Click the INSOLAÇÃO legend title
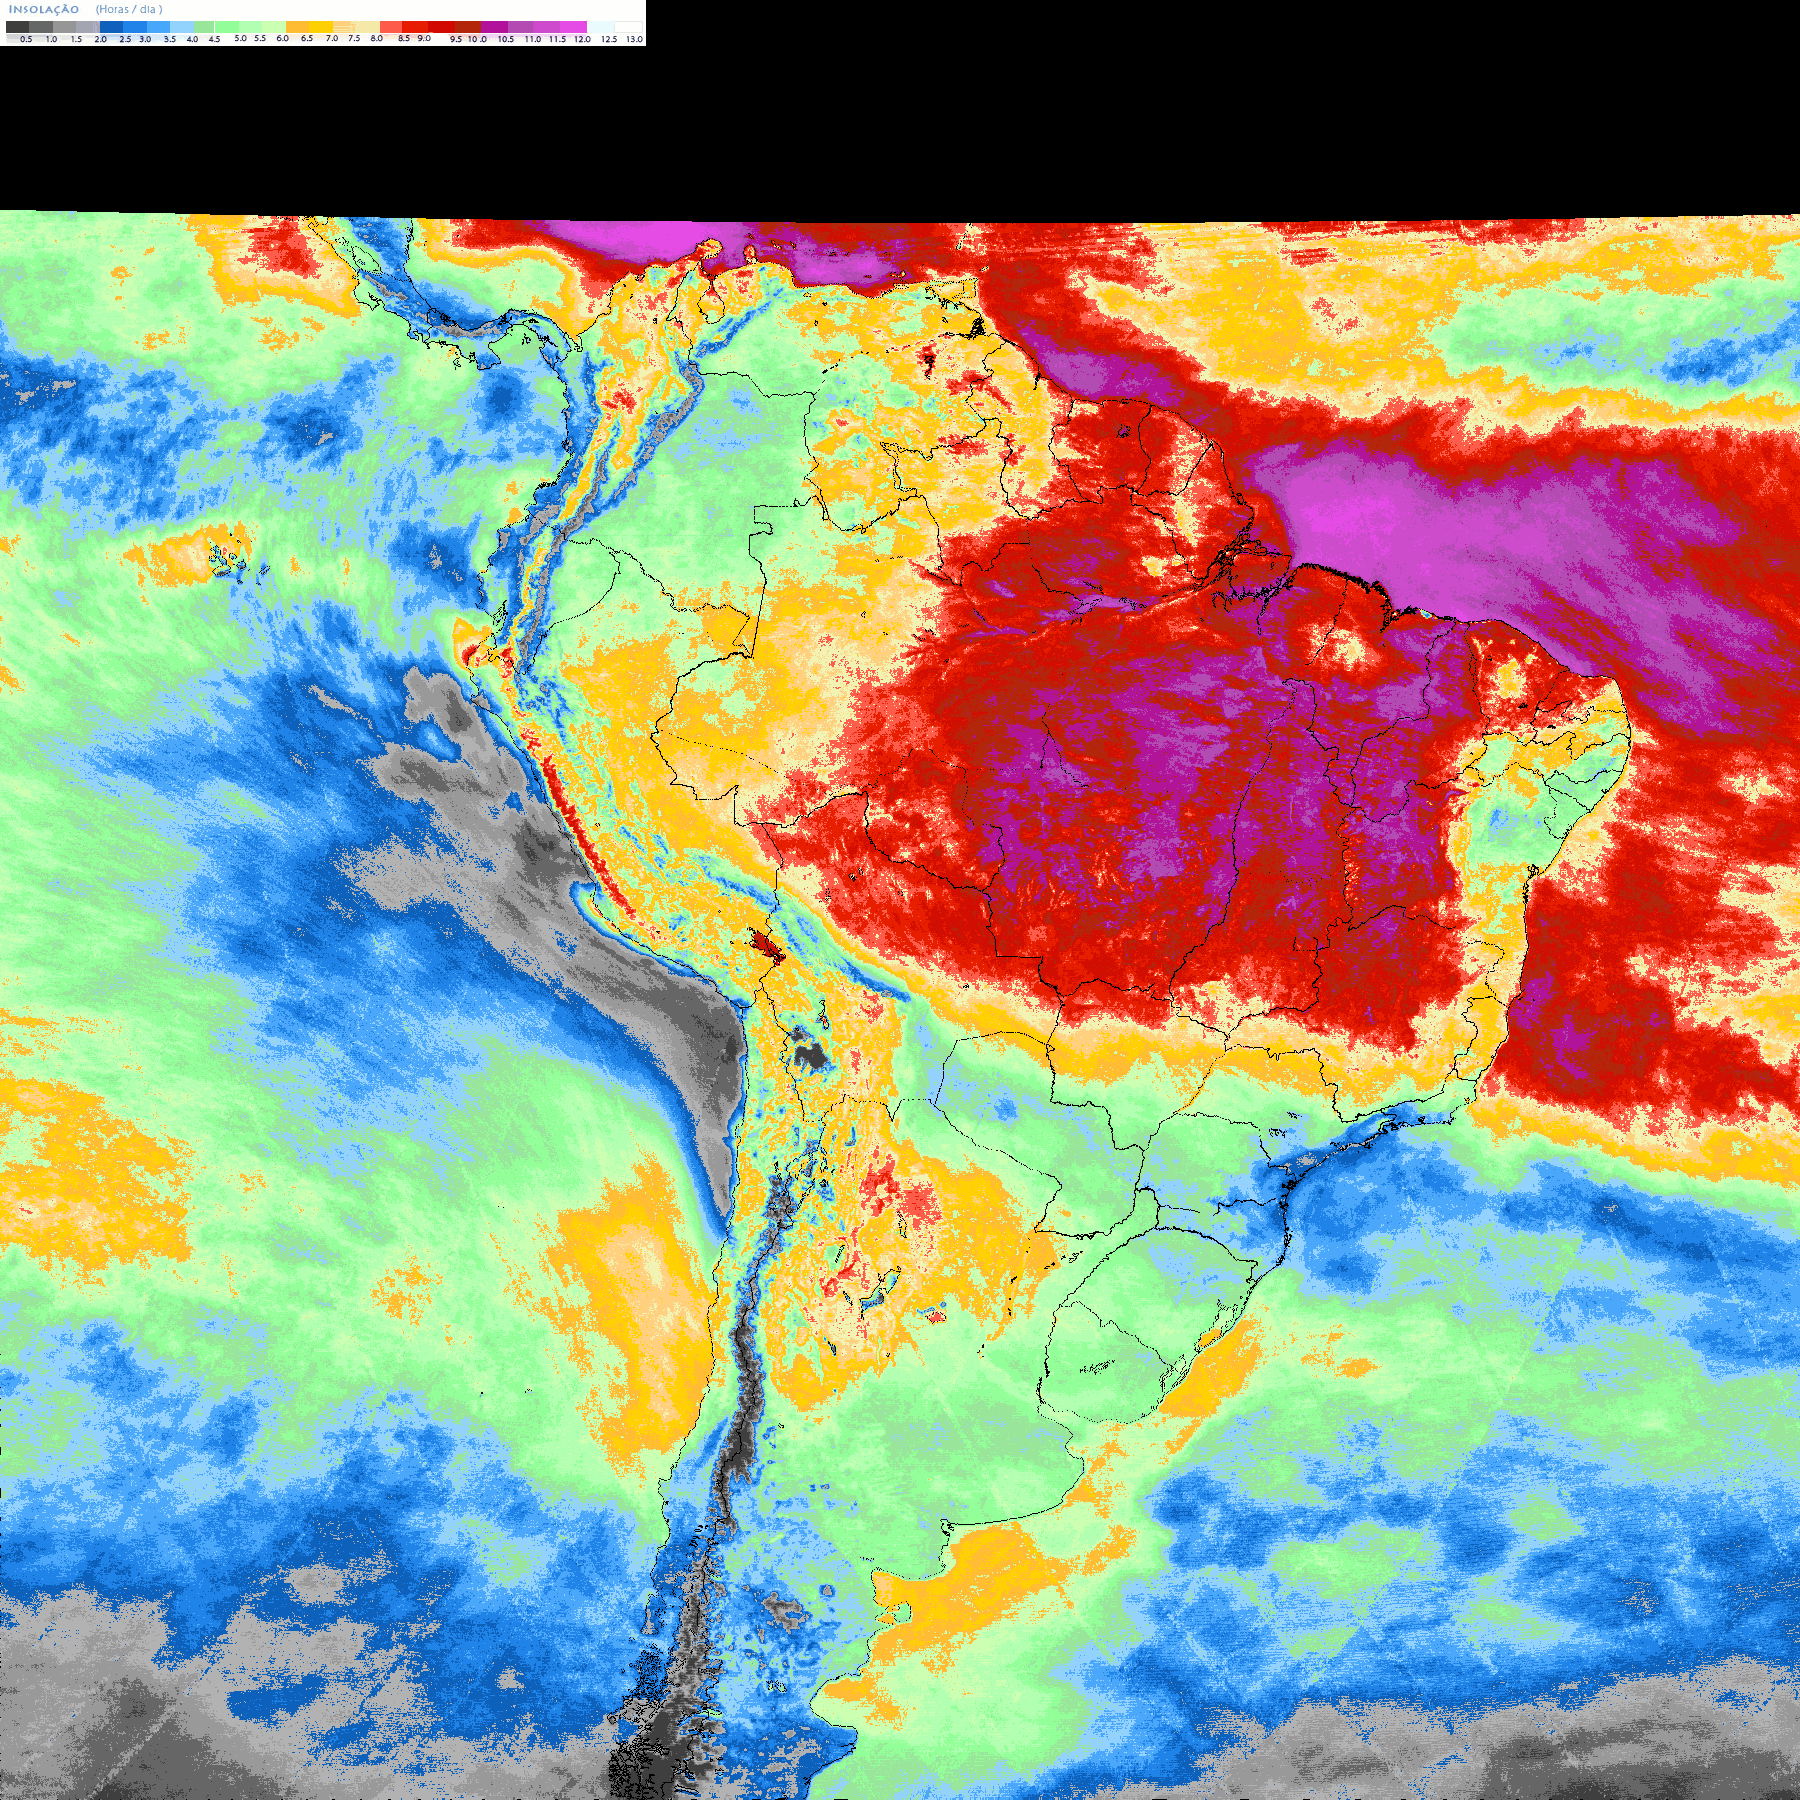This screenshot has width=1800, height=1800. coord(44,10)
